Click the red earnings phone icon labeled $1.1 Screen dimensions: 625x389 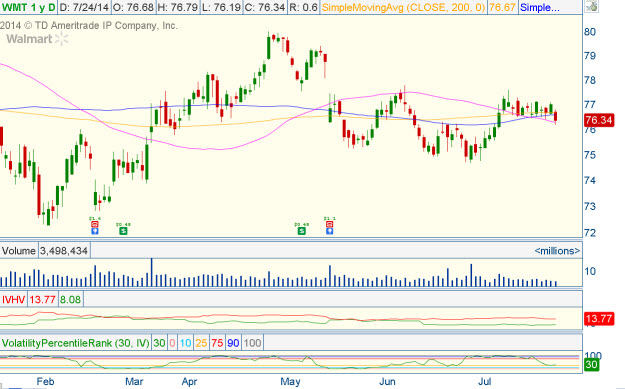(x=329, y=224)
